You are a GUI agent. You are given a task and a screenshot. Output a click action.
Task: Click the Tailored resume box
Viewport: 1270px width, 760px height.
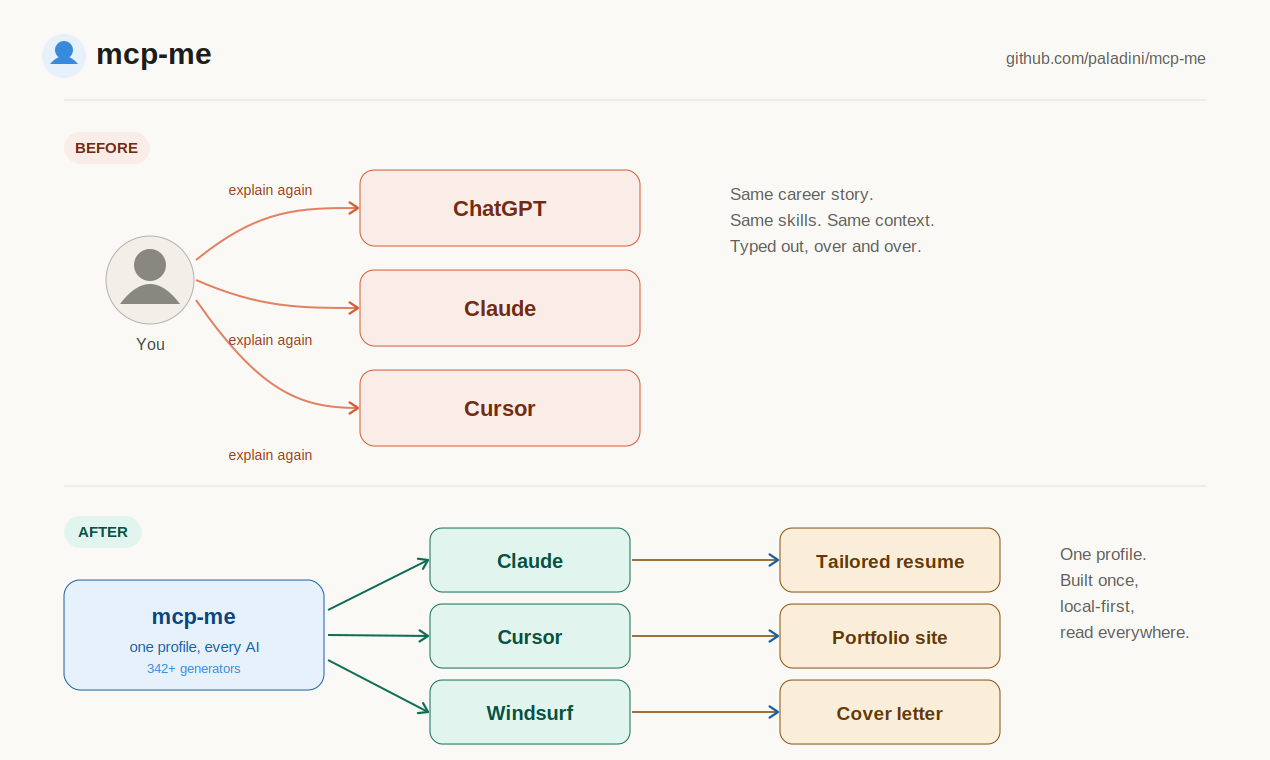pos(890,560)
